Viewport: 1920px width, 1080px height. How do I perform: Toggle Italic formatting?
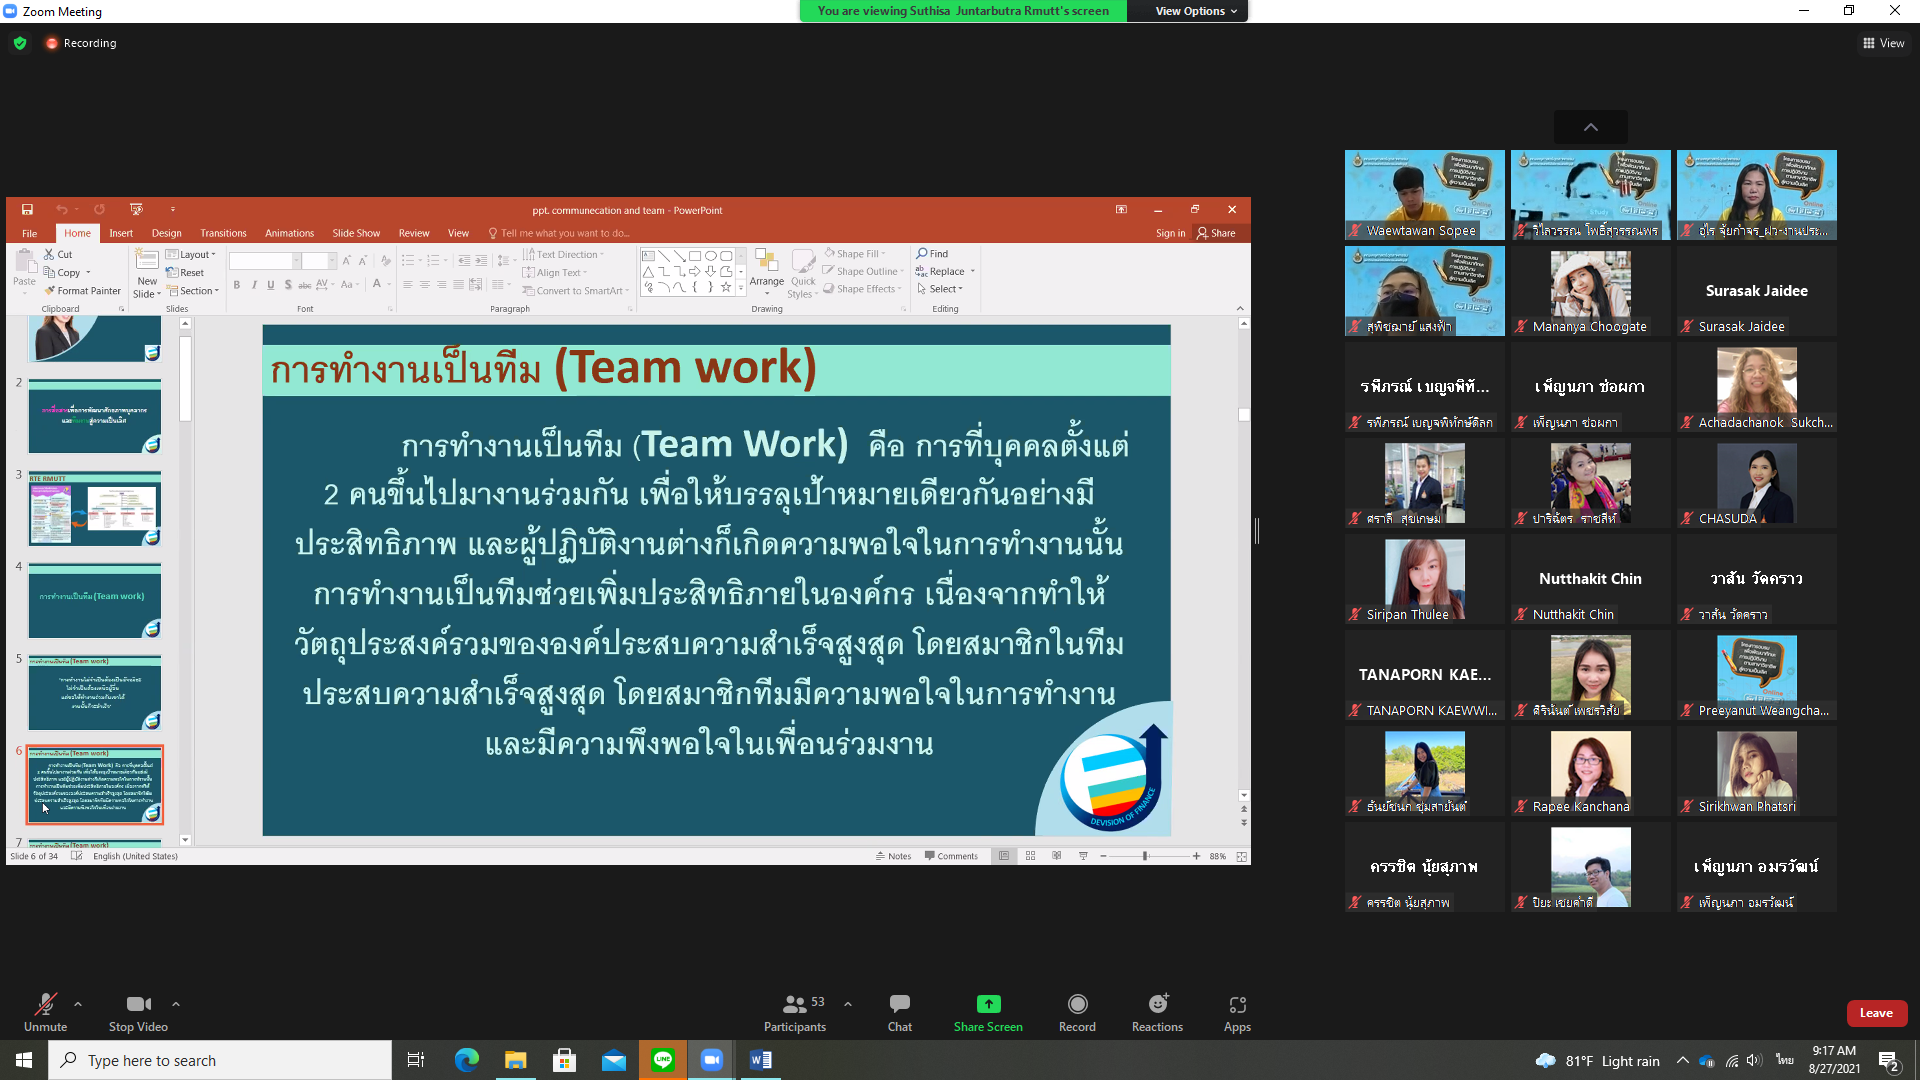254,285
